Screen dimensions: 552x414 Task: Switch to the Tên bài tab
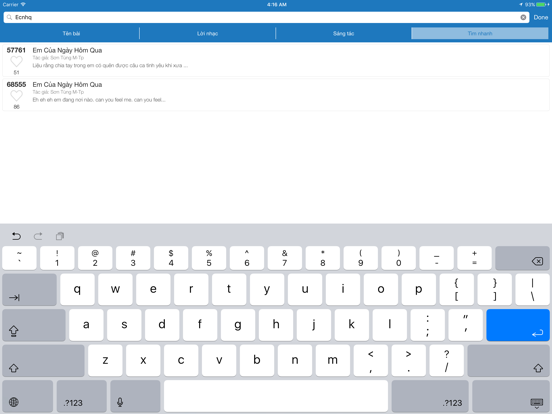point(71,33)
